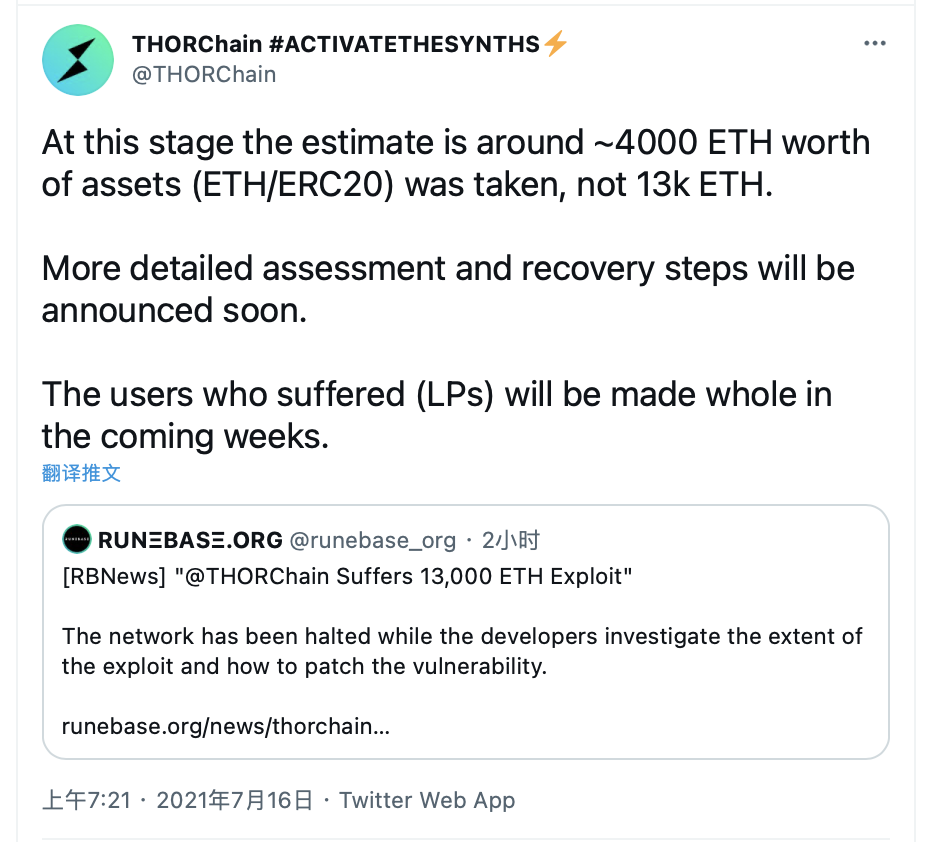Open the three-dot tweet options menu

874,43
